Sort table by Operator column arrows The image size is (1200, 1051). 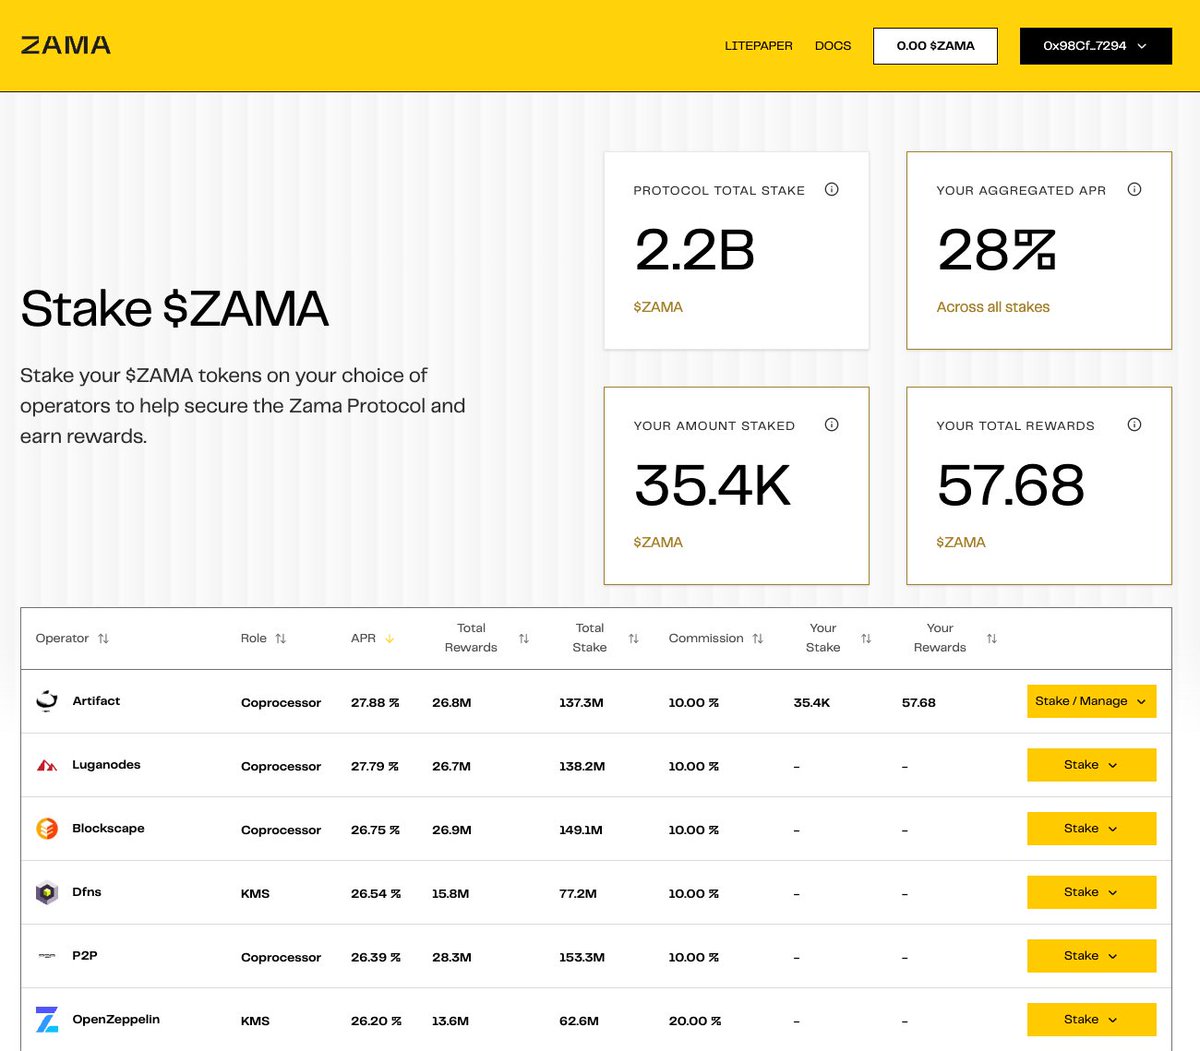103,638
